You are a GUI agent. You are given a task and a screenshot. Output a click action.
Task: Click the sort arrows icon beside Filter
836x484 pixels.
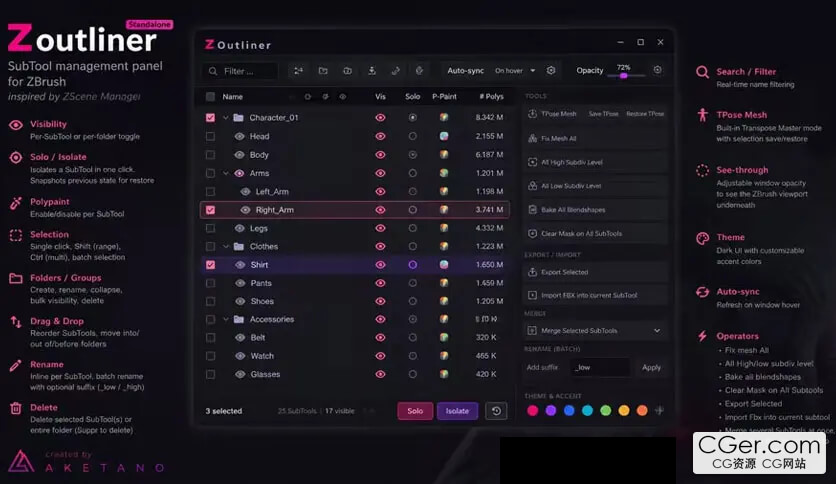point(298,70)
